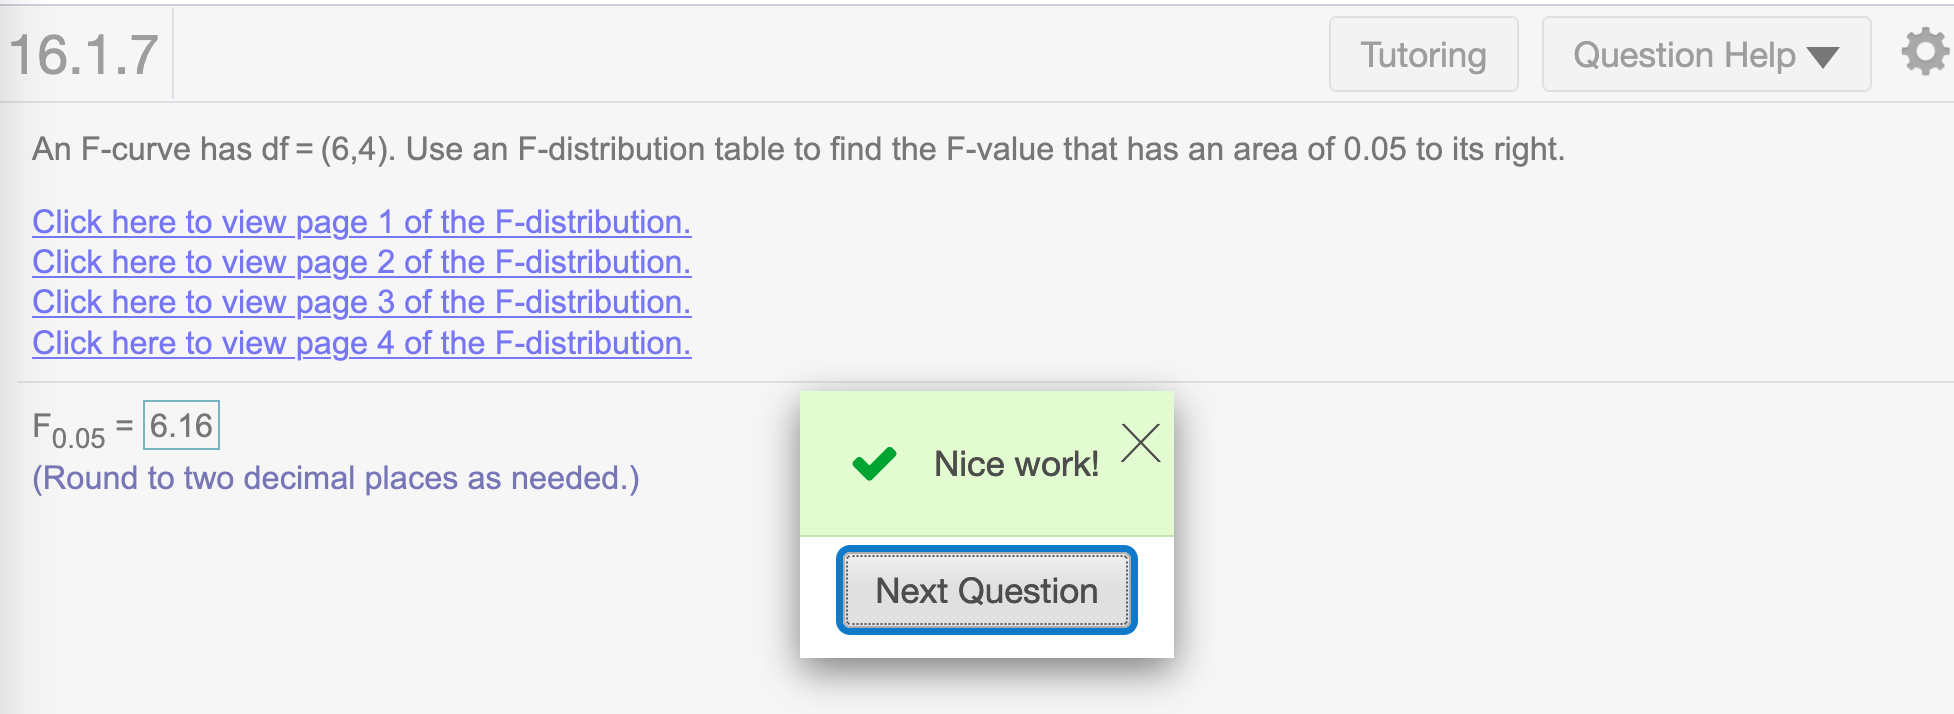The image size is (1954, 714).
Task: View page 3 of the F-distribution
Action: click(x=362, y=302)
